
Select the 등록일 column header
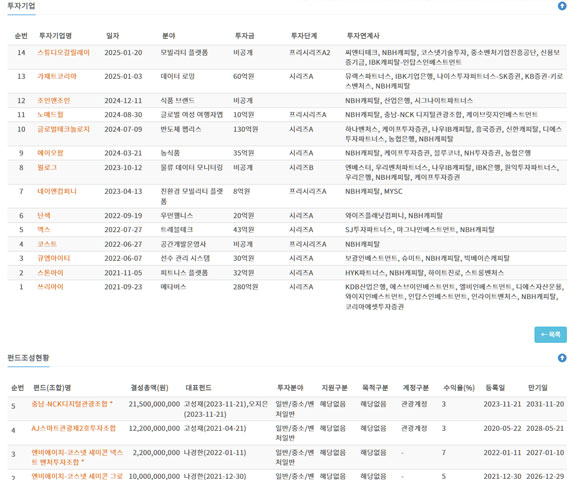coord(495,388)
